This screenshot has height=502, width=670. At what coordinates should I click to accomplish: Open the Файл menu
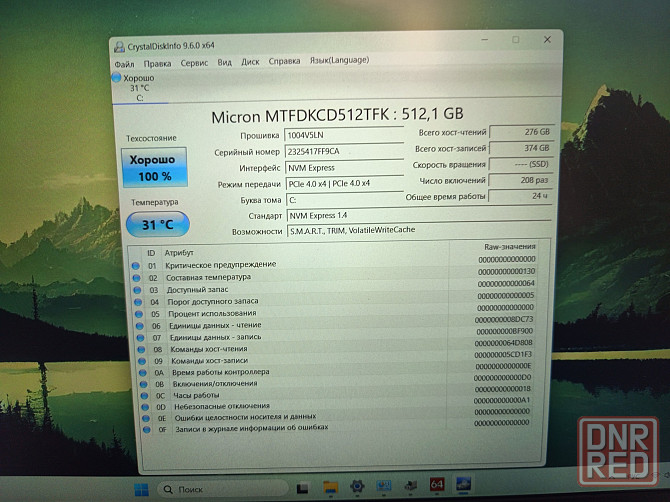124,64
